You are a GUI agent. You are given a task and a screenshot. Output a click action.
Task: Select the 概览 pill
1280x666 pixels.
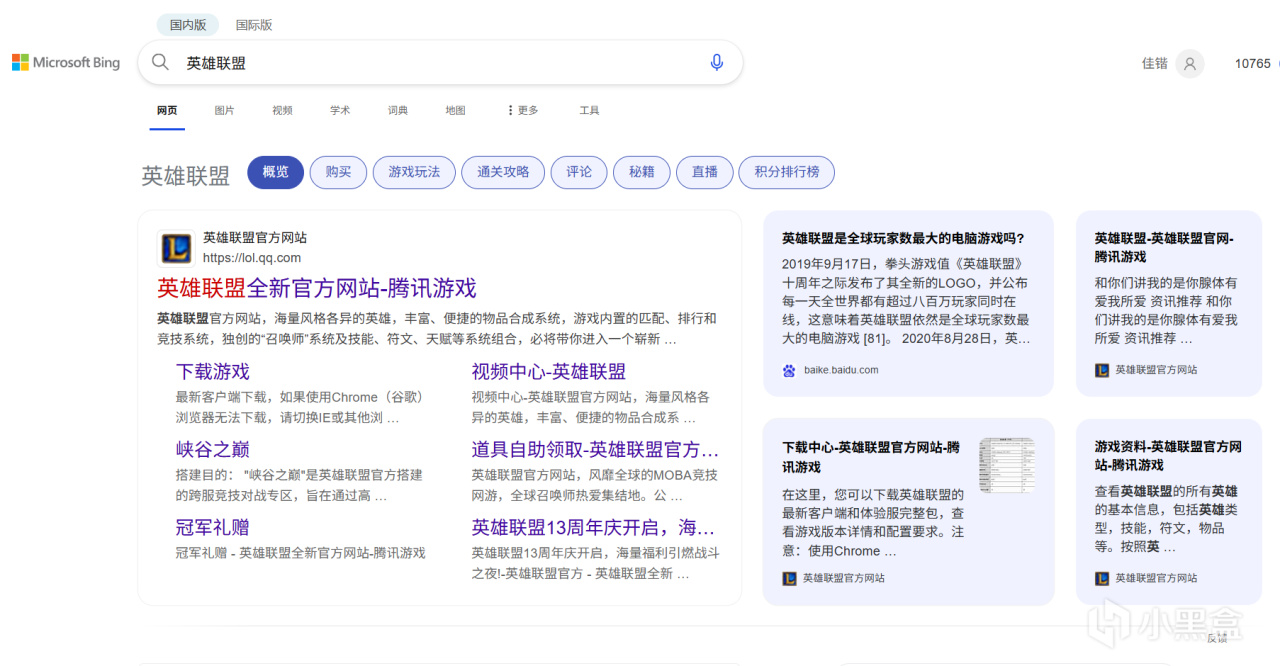275,172
